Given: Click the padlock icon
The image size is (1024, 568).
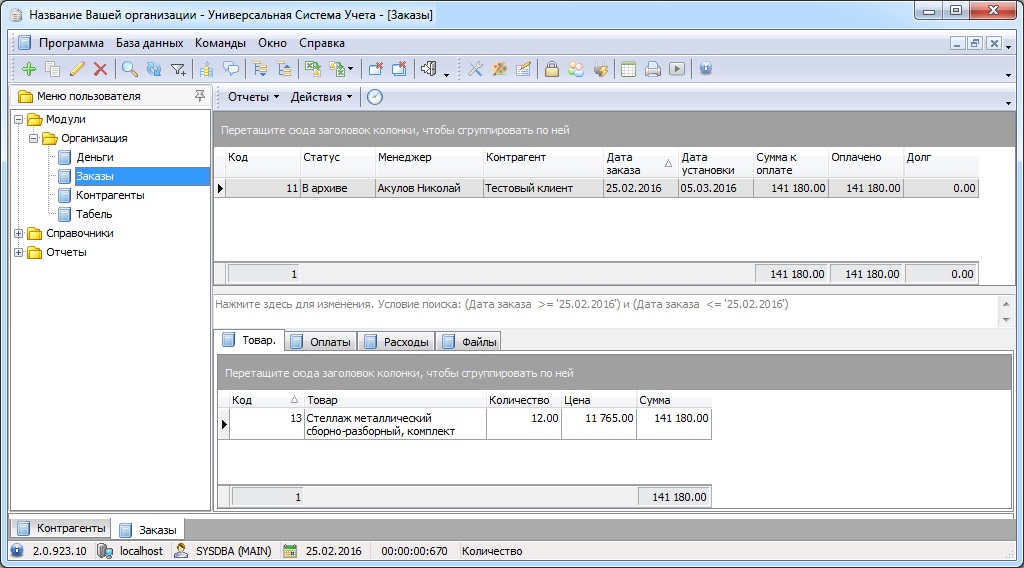Looking at the screenshot, I should (x=552, y=69).
